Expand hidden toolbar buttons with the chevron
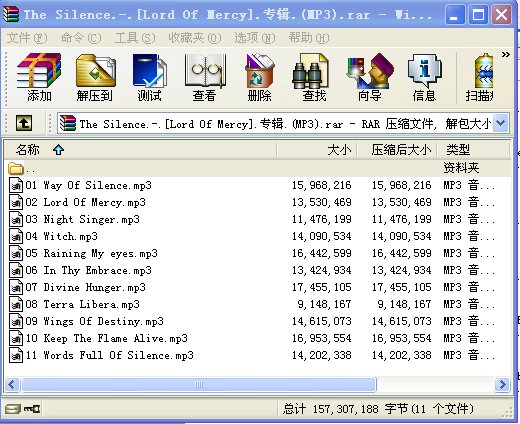 pyautogui.click(x=506, y=55)
